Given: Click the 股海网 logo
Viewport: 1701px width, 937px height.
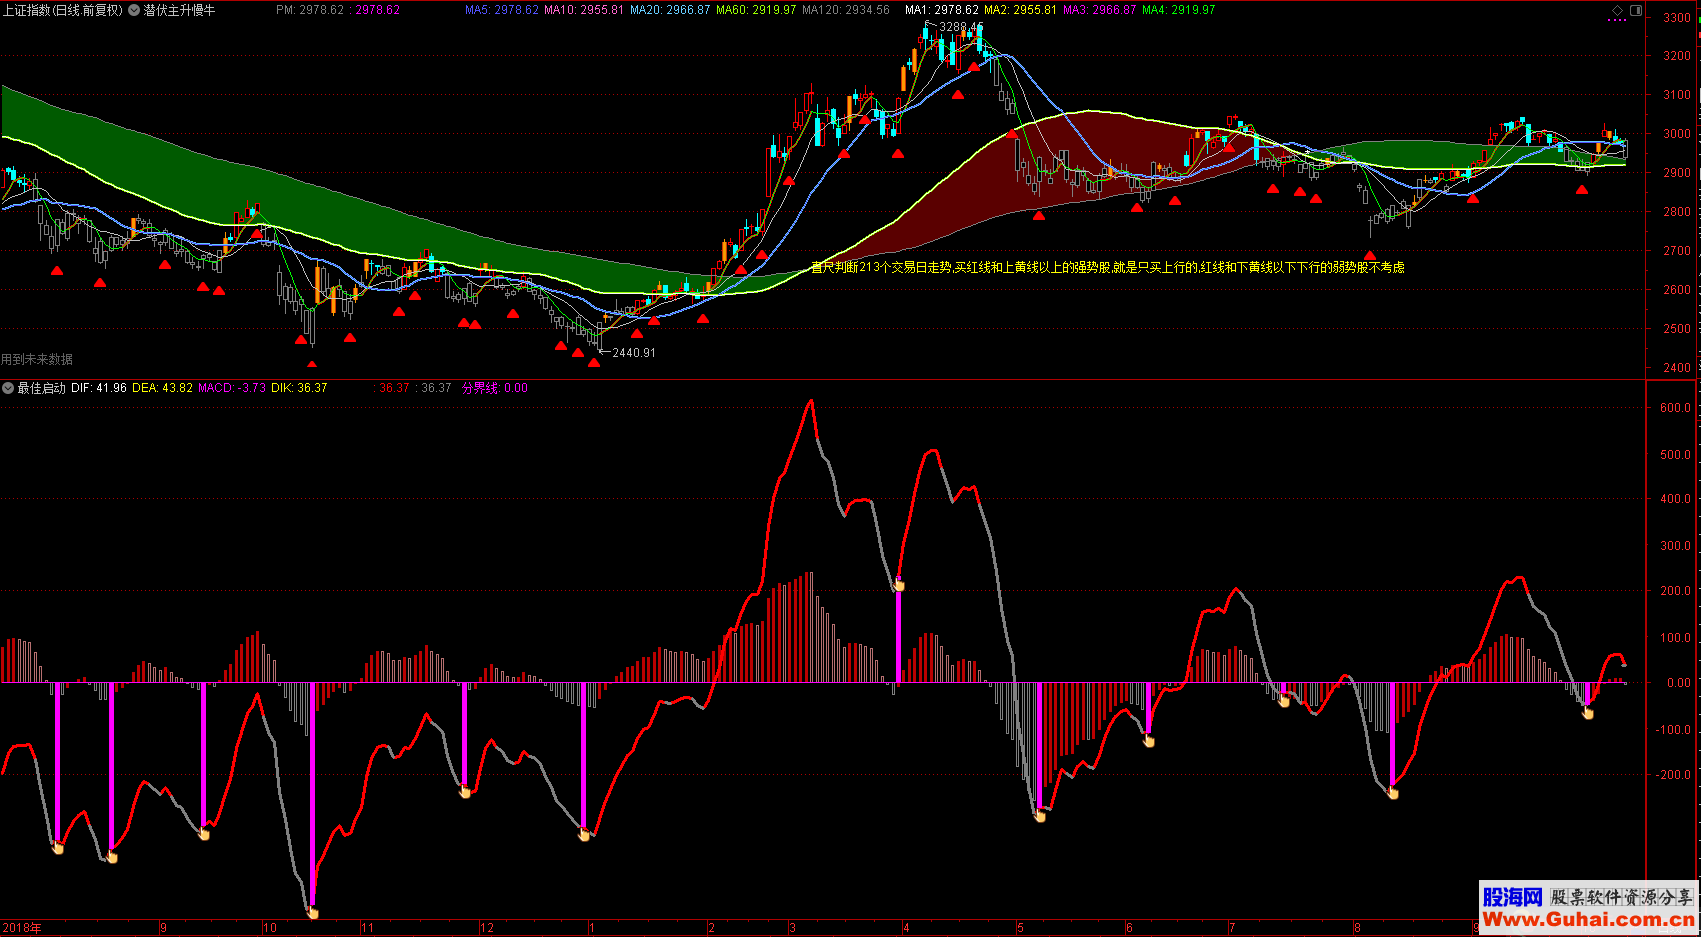Looking at the screenshot, I should pyautogui.click(x=1513, y=896).
